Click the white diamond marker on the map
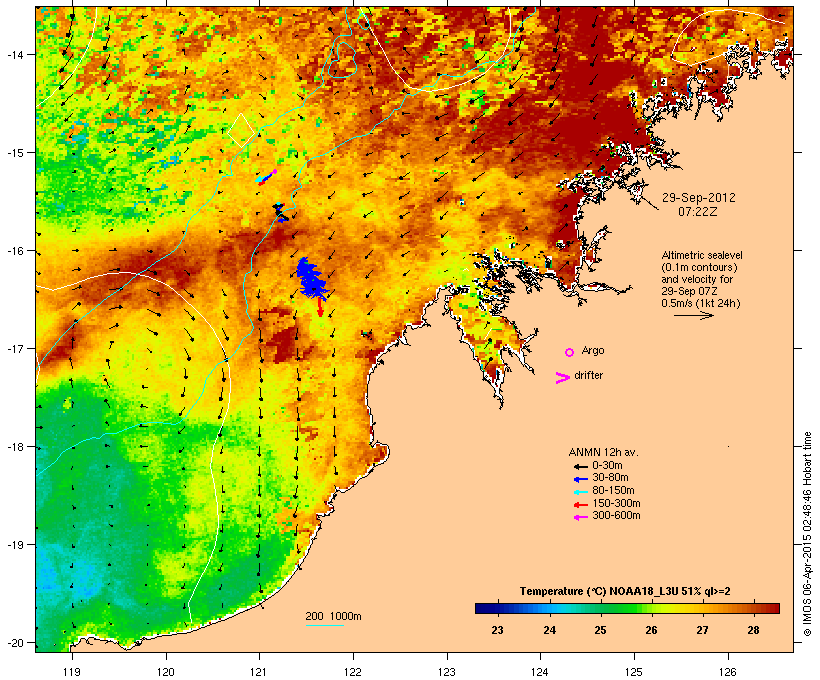 (x=241, y=130)
